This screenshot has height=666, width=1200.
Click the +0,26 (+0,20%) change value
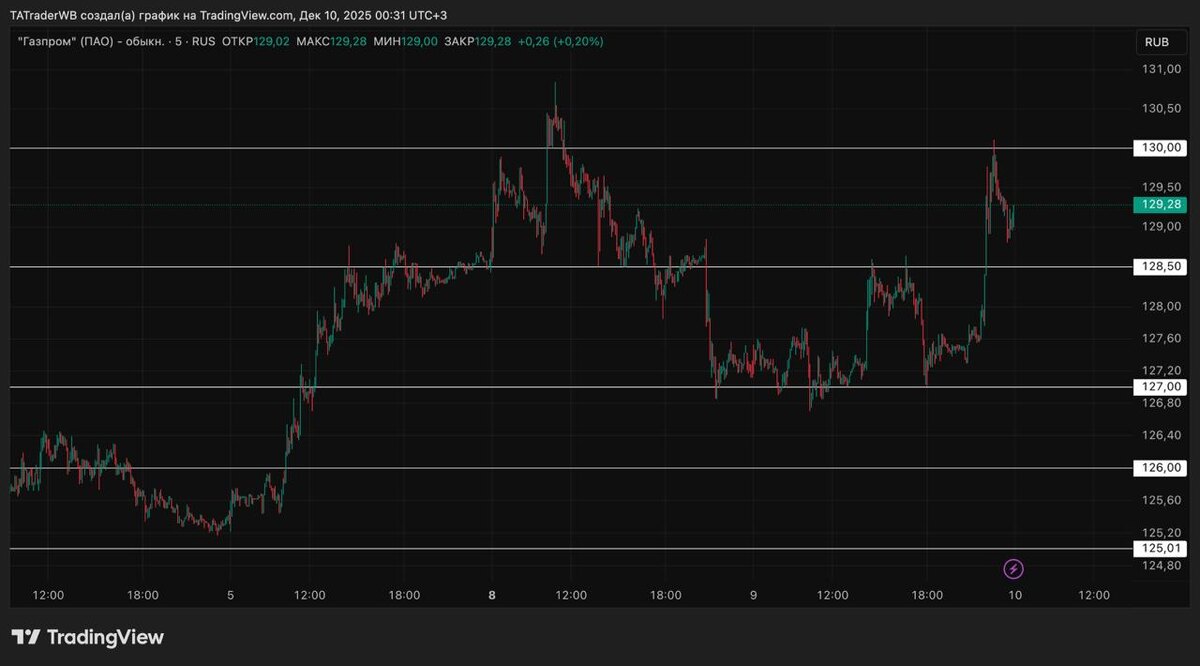coord(560,42)
